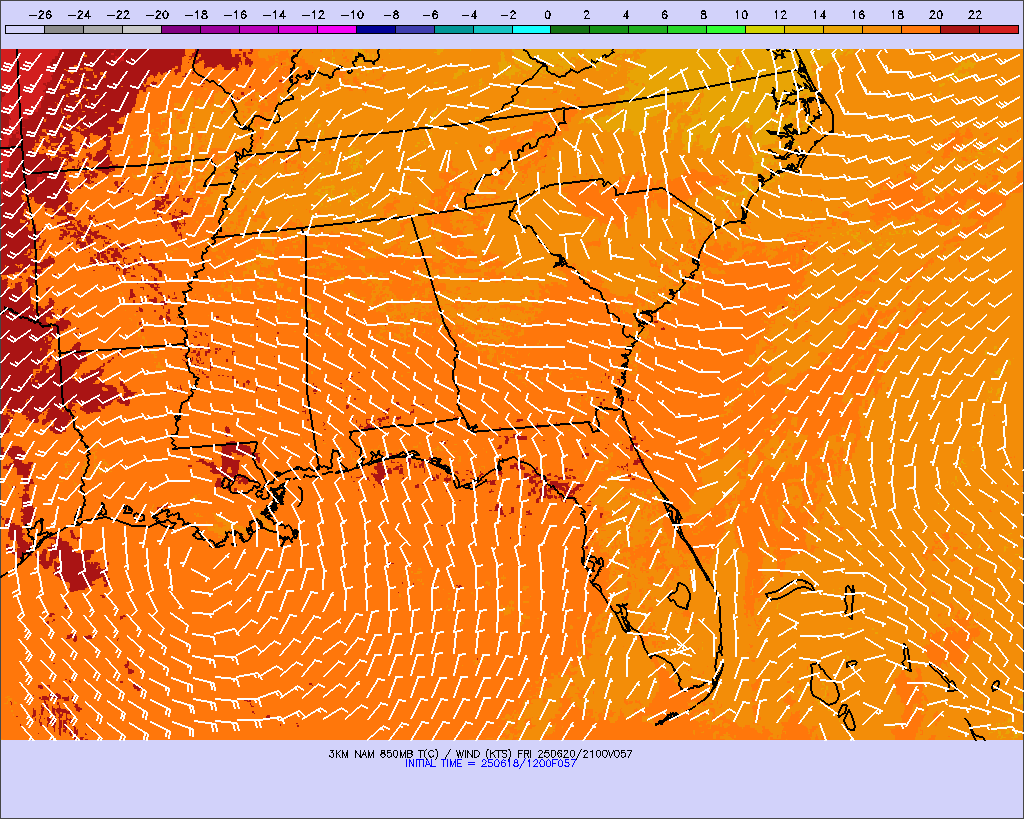Click the bright green swatch between 8 and 10
Screen dimensions: 1024x819
point(726,29)
